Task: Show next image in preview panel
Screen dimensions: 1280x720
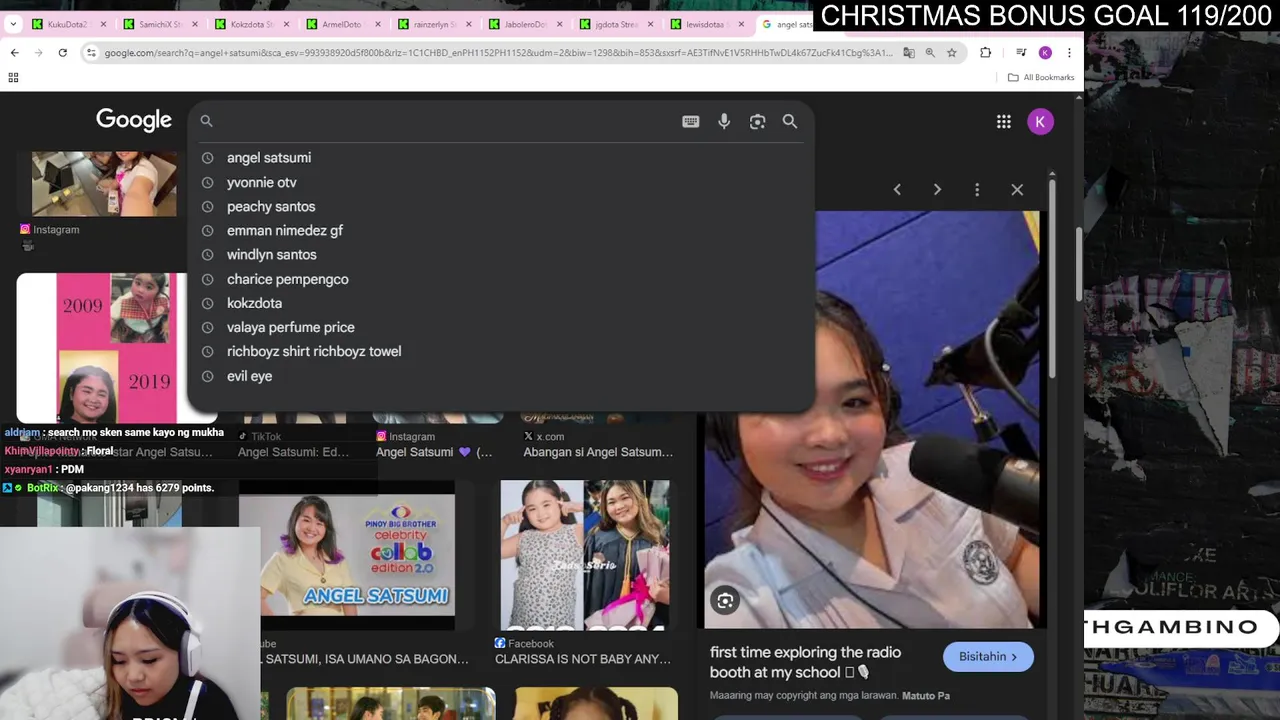Action: point(937,189)
